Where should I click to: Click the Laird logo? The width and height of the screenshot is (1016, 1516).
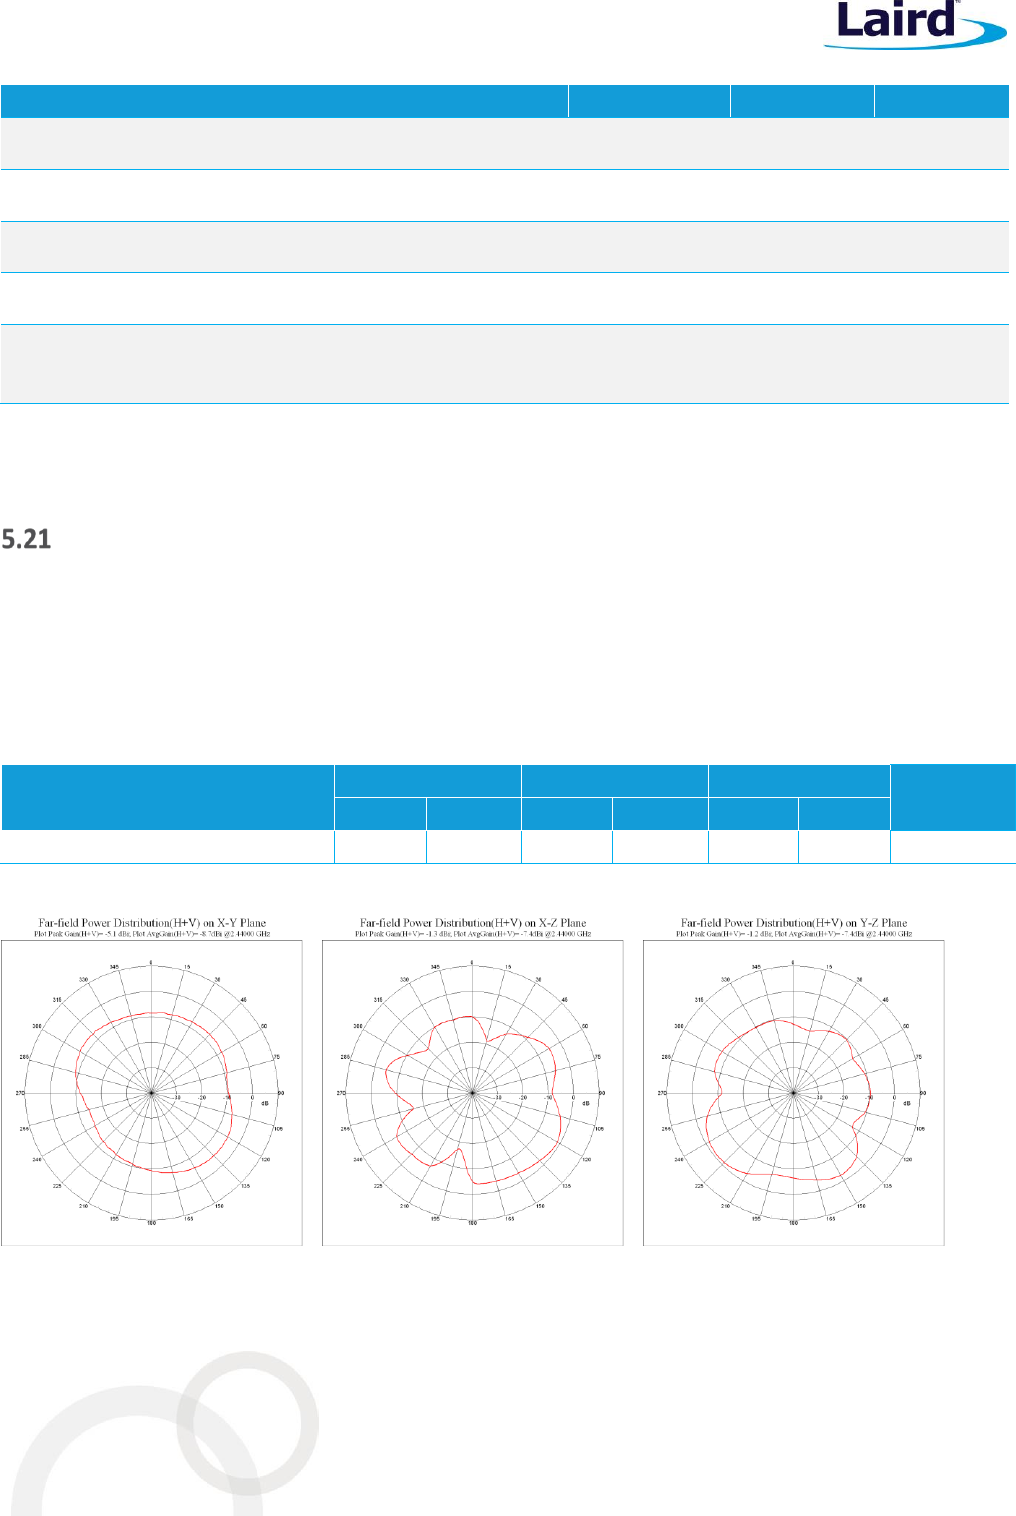tap(915, 25)
